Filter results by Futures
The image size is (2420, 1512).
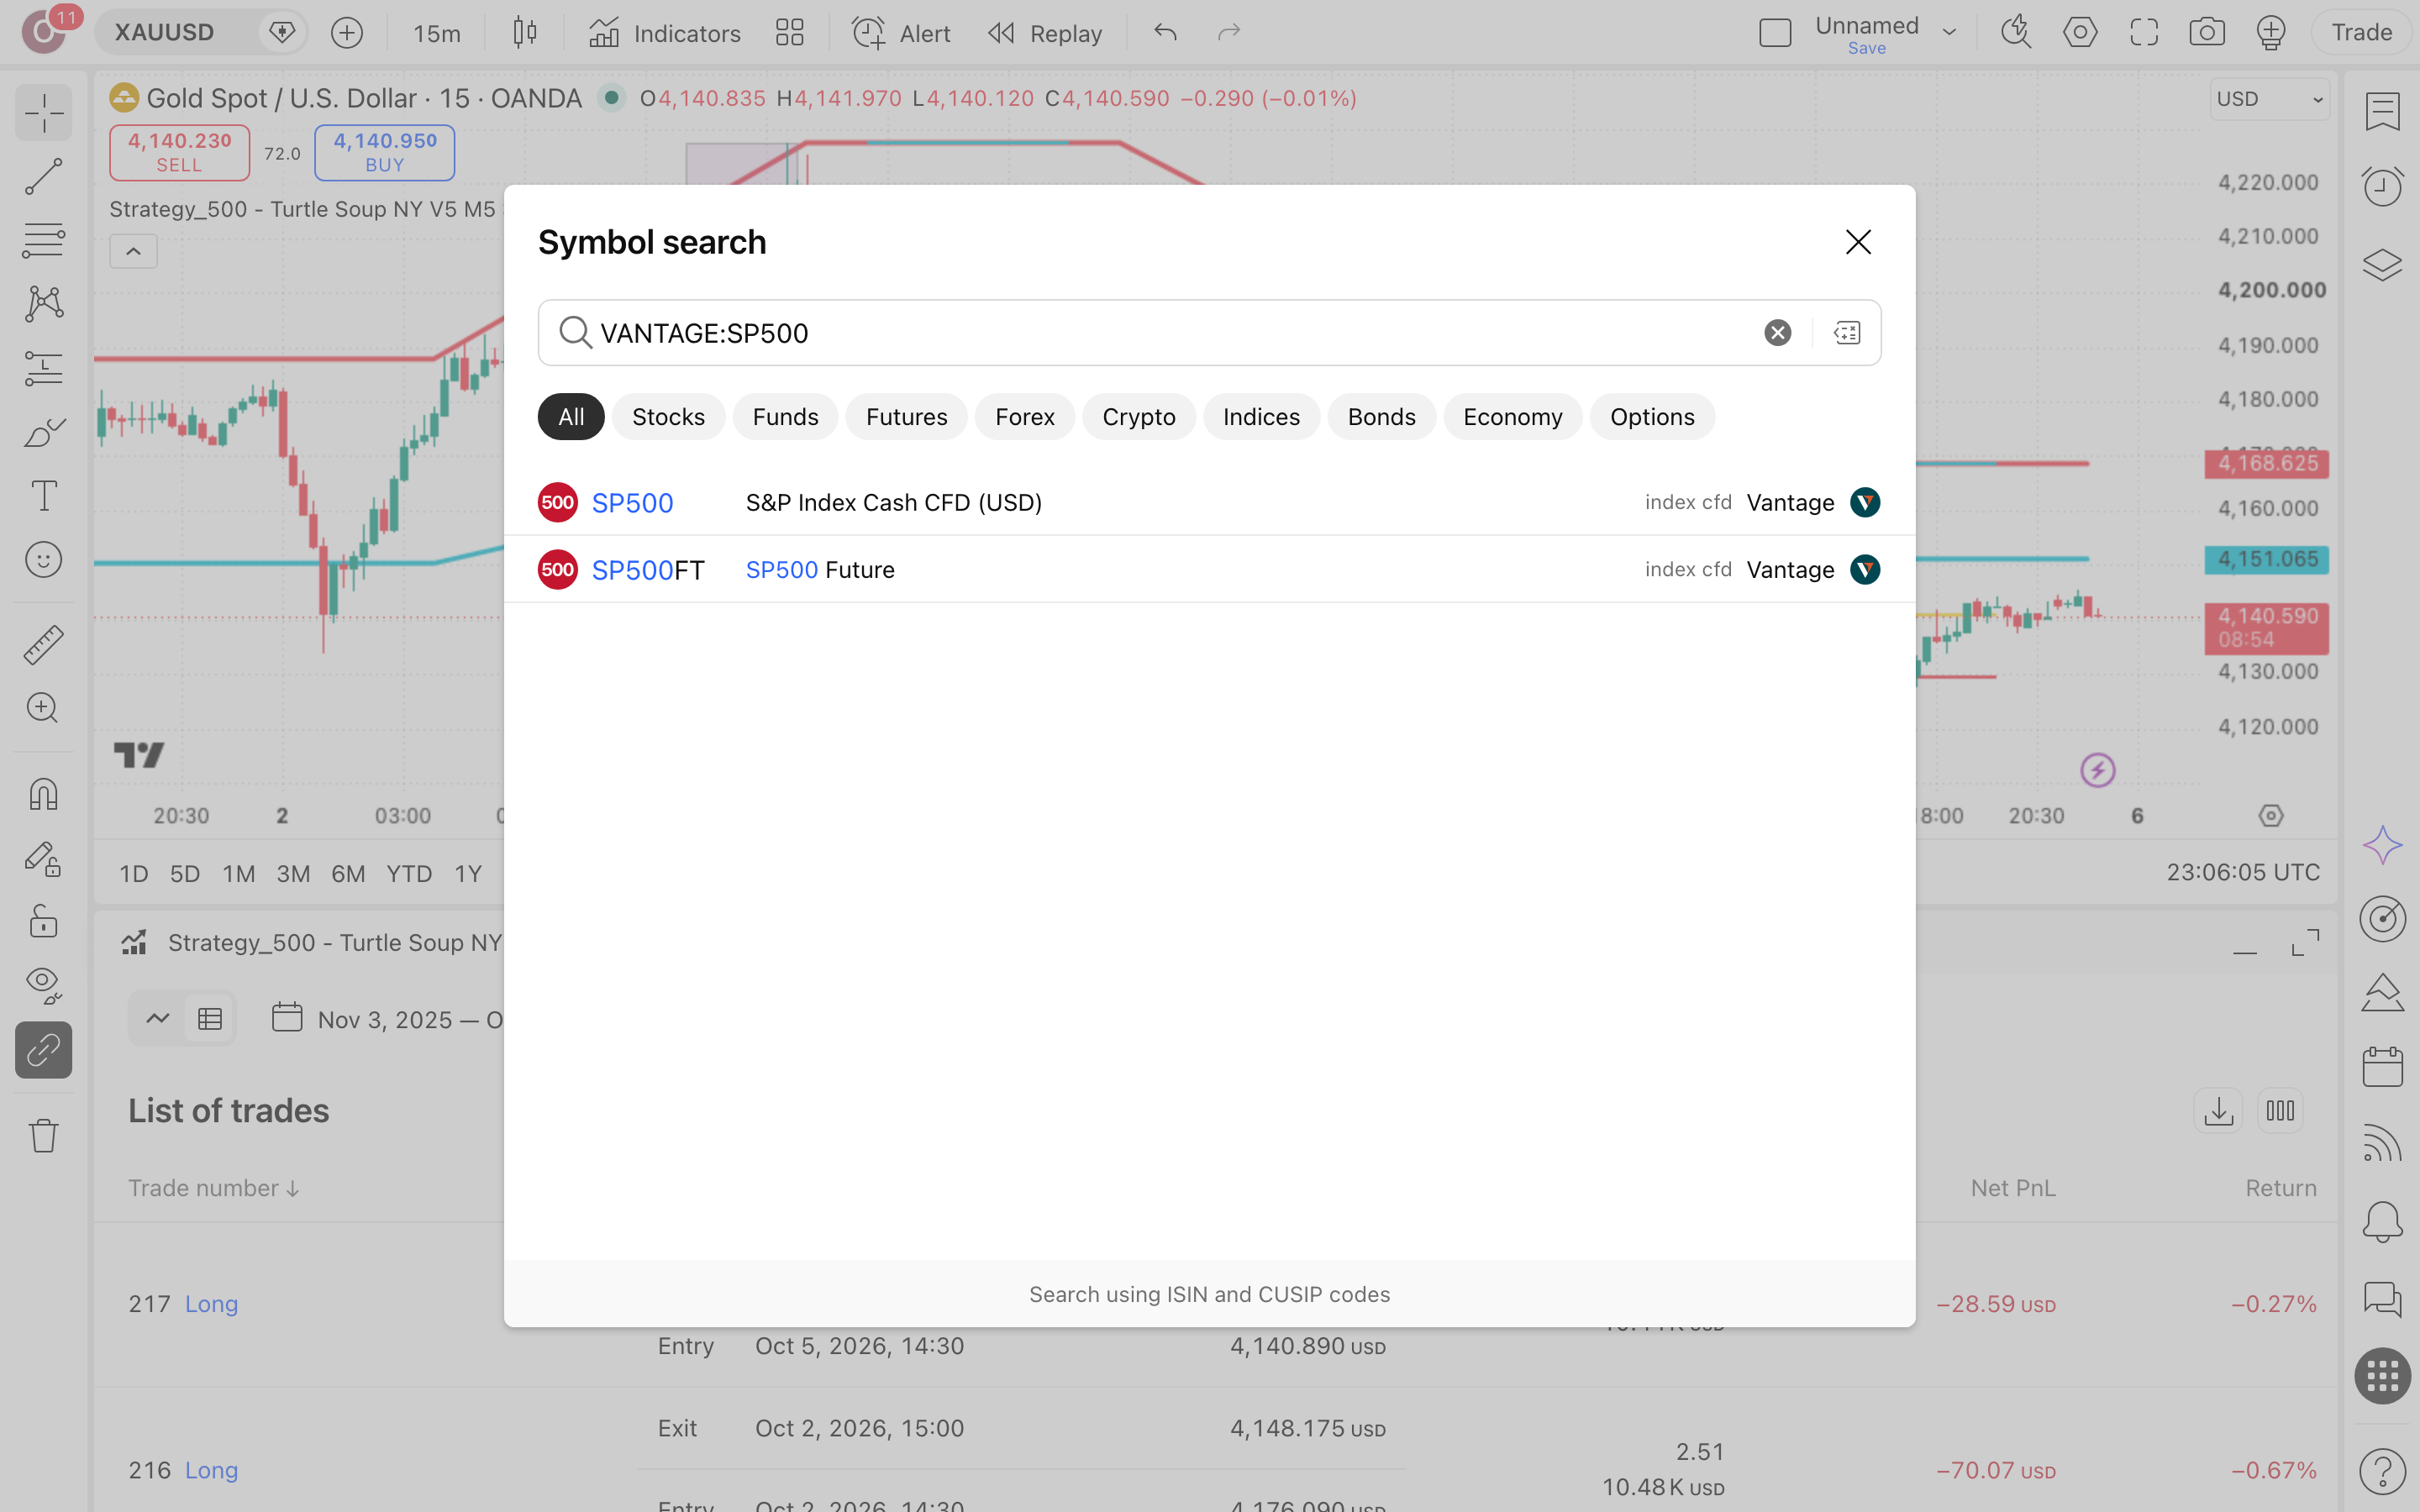[x=906, y=417]
